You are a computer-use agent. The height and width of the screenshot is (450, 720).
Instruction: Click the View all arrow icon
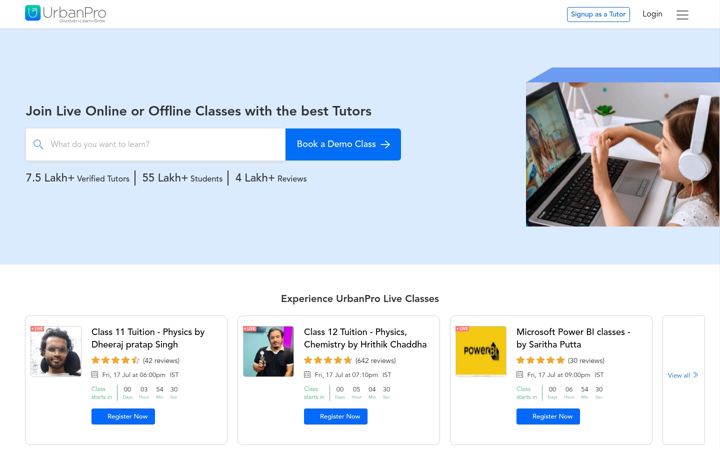click(x=696, y=375)
